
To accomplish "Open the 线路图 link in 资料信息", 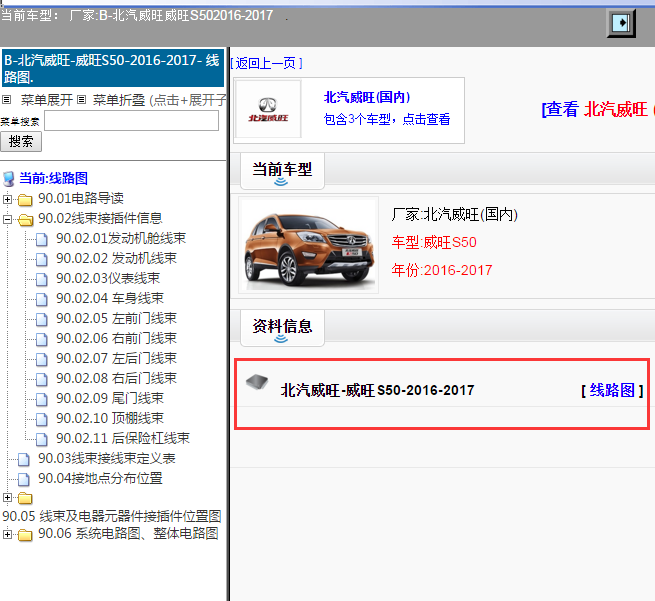I will [612, 391].
